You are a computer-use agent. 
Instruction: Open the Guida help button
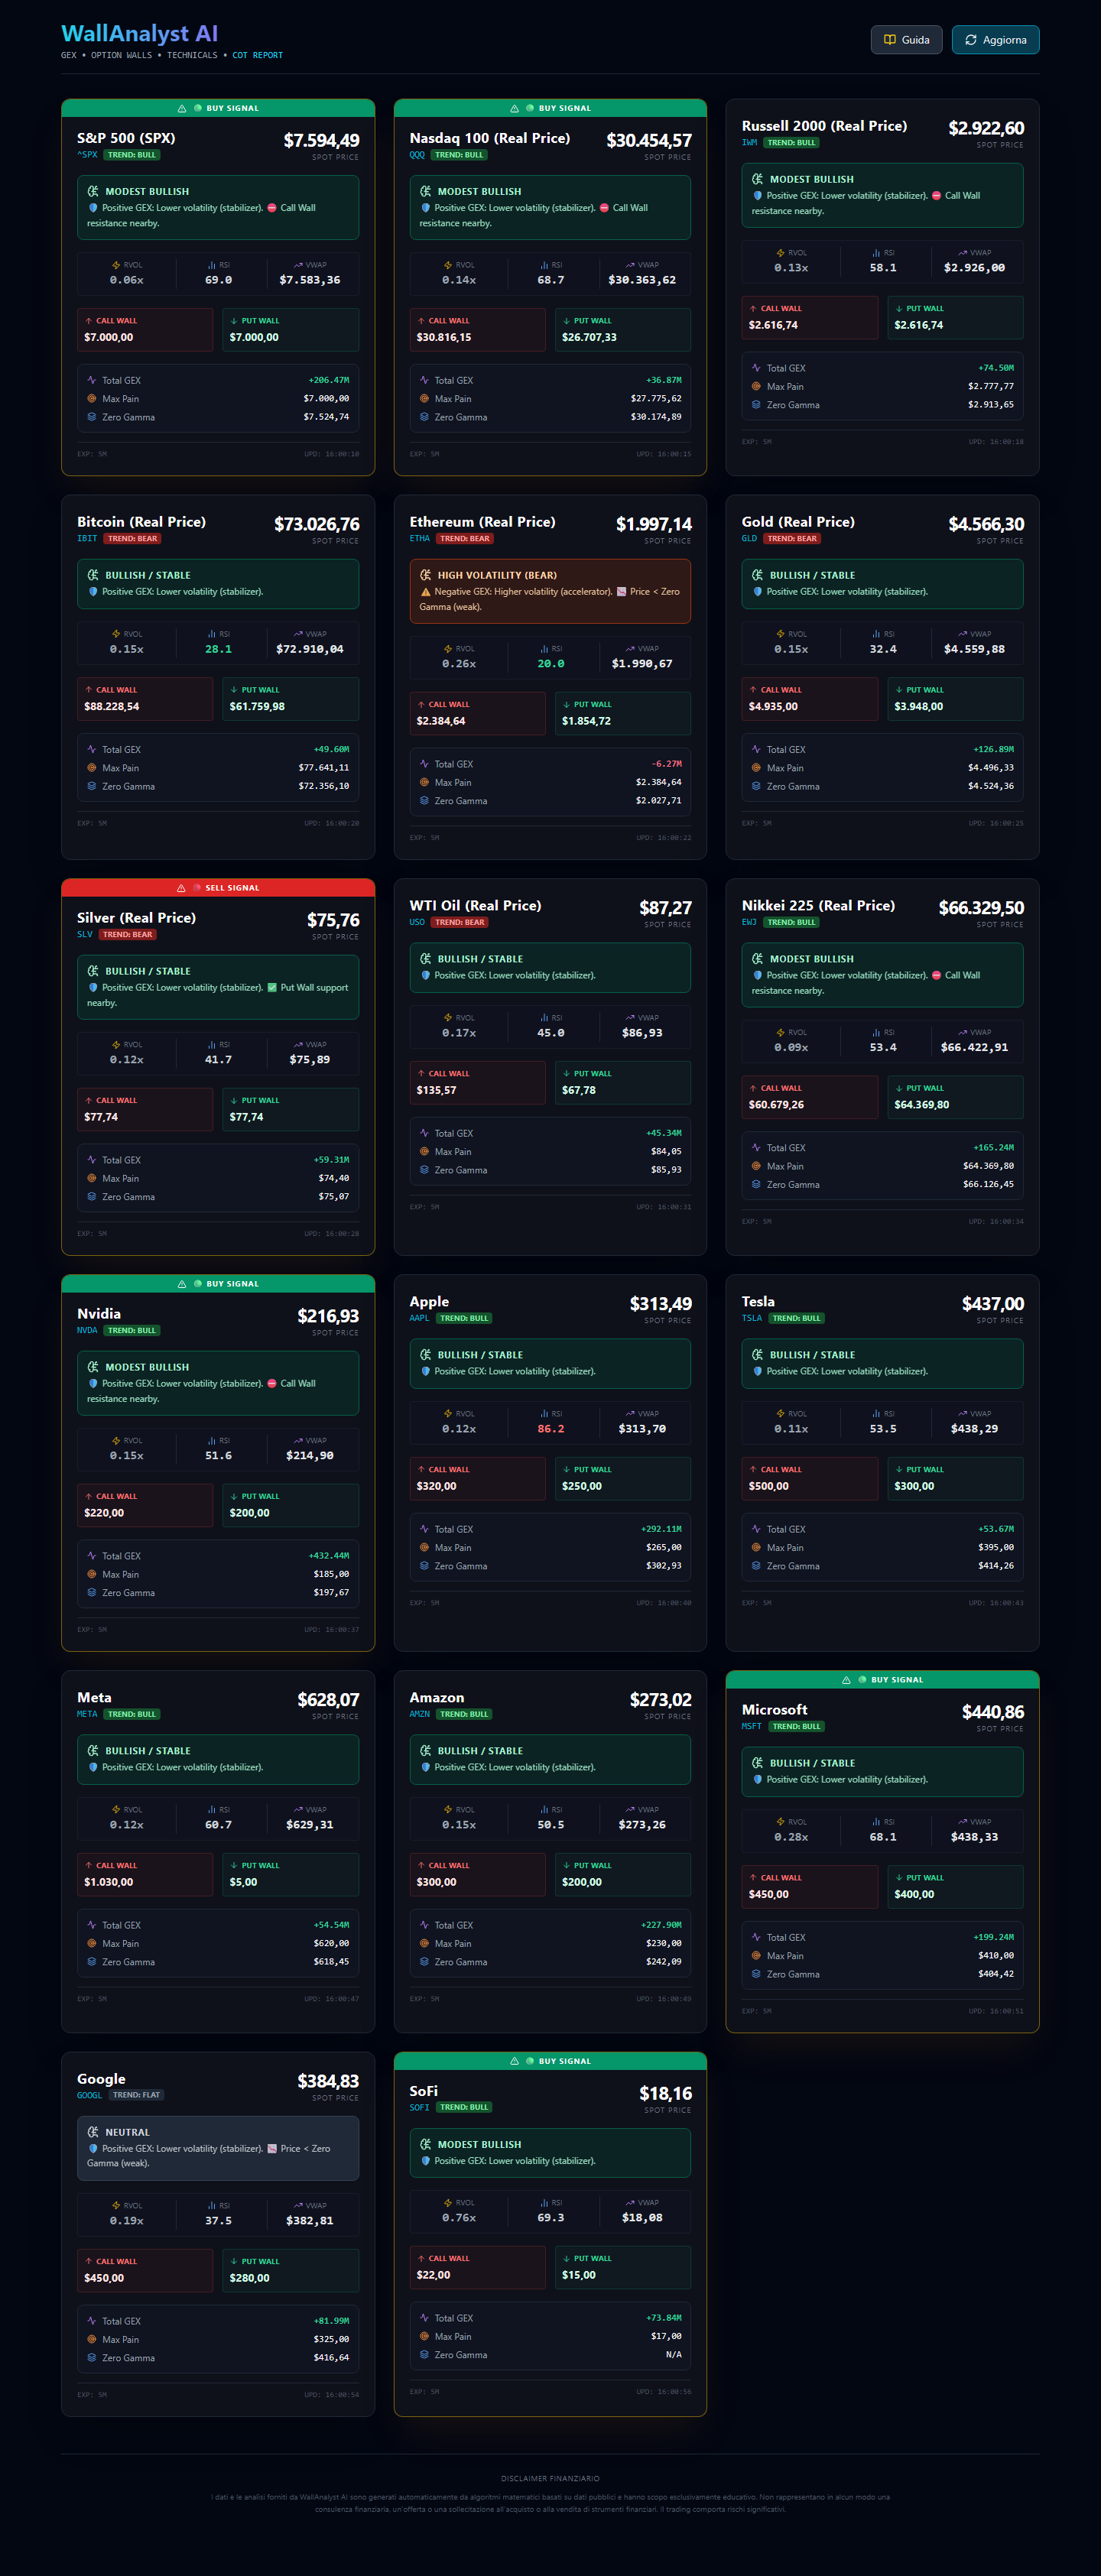click(906, 40)
